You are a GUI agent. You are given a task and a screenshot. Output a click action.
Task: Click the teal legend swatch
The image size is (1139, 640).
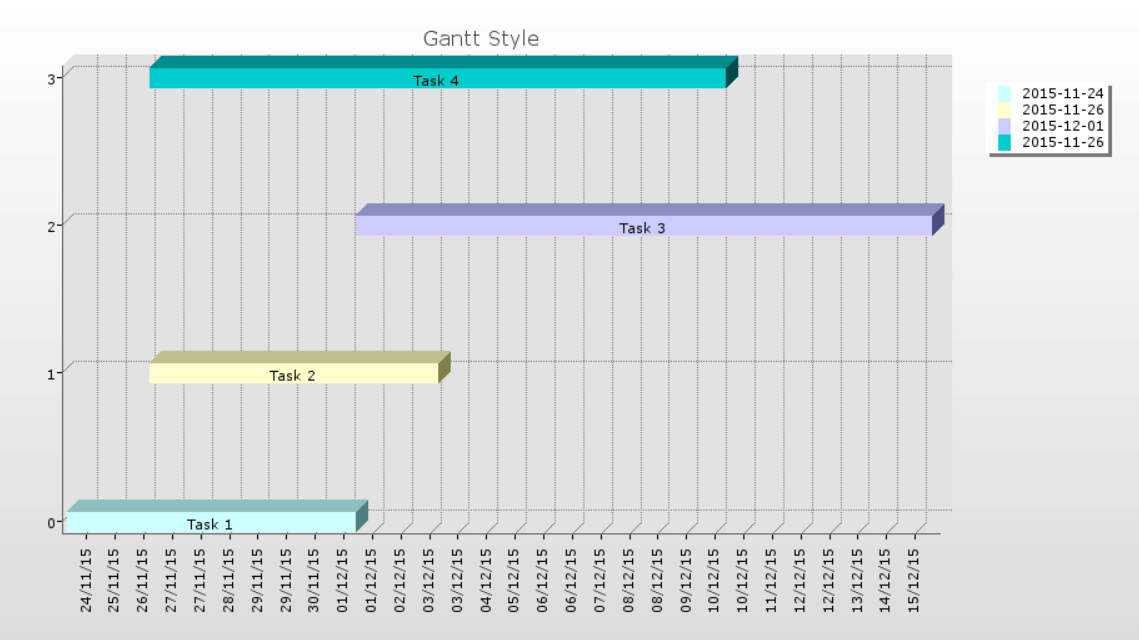(x=1004, y=143)
